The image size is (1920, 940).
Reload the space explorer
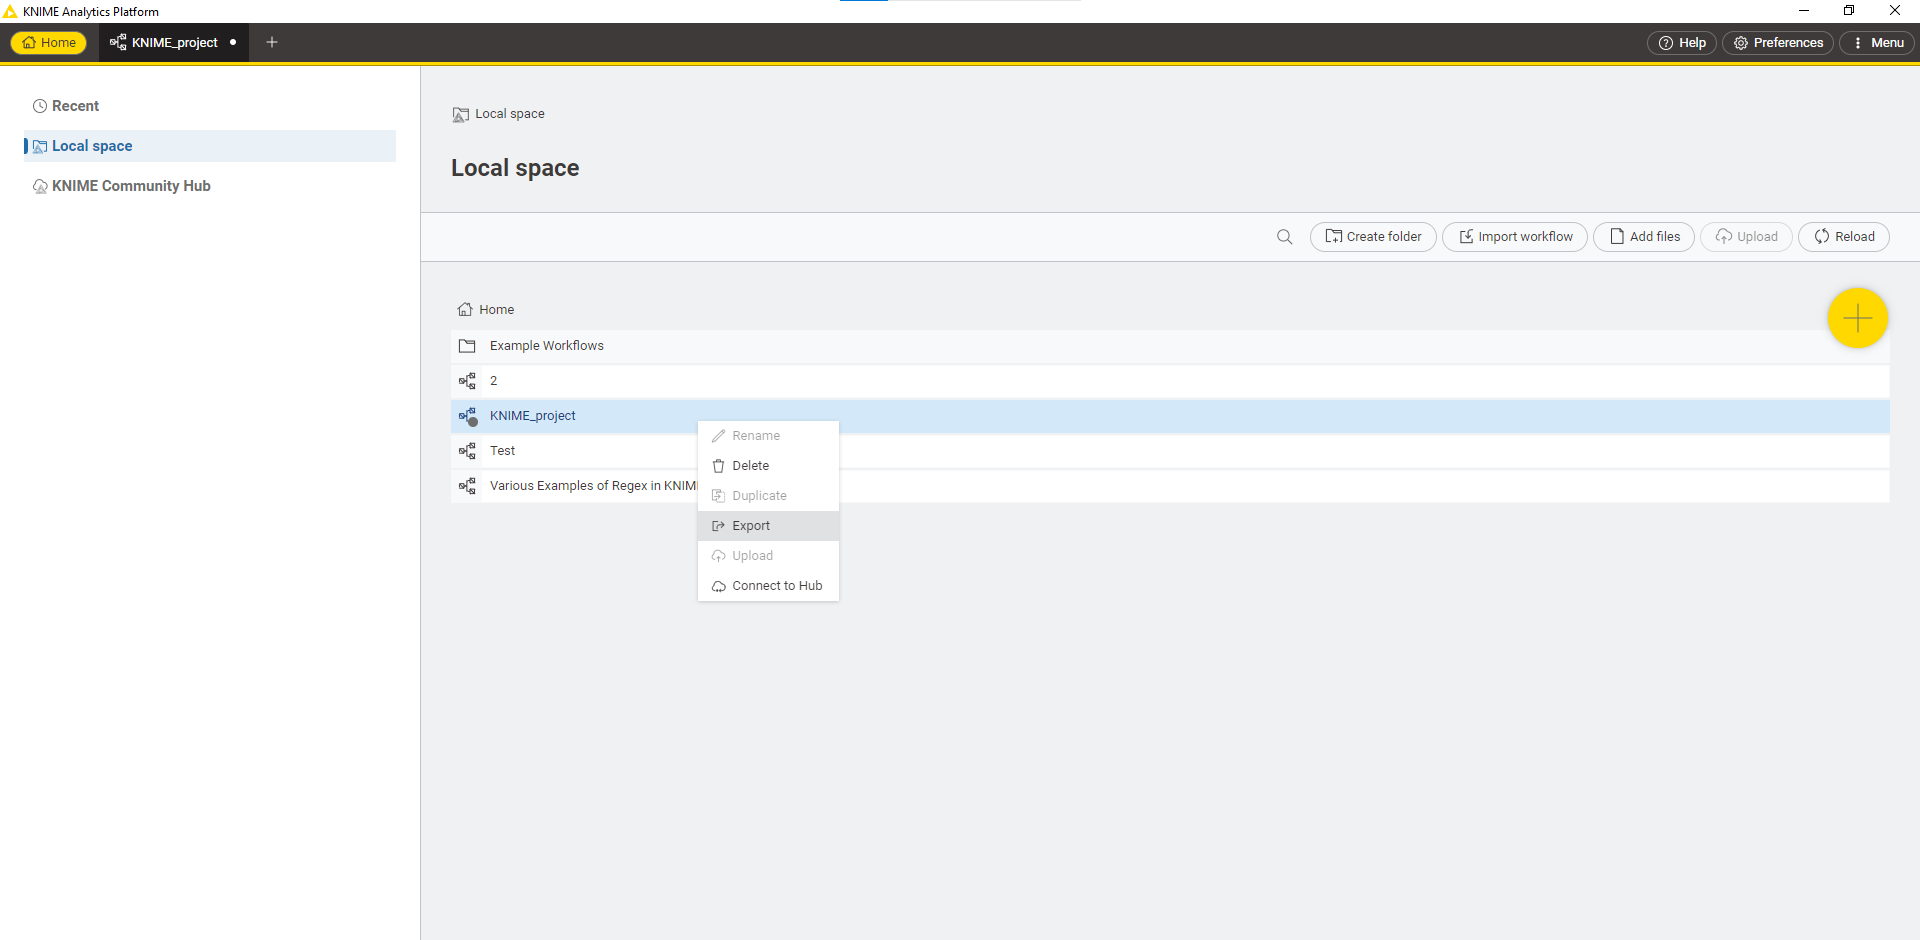(1844, 237)
